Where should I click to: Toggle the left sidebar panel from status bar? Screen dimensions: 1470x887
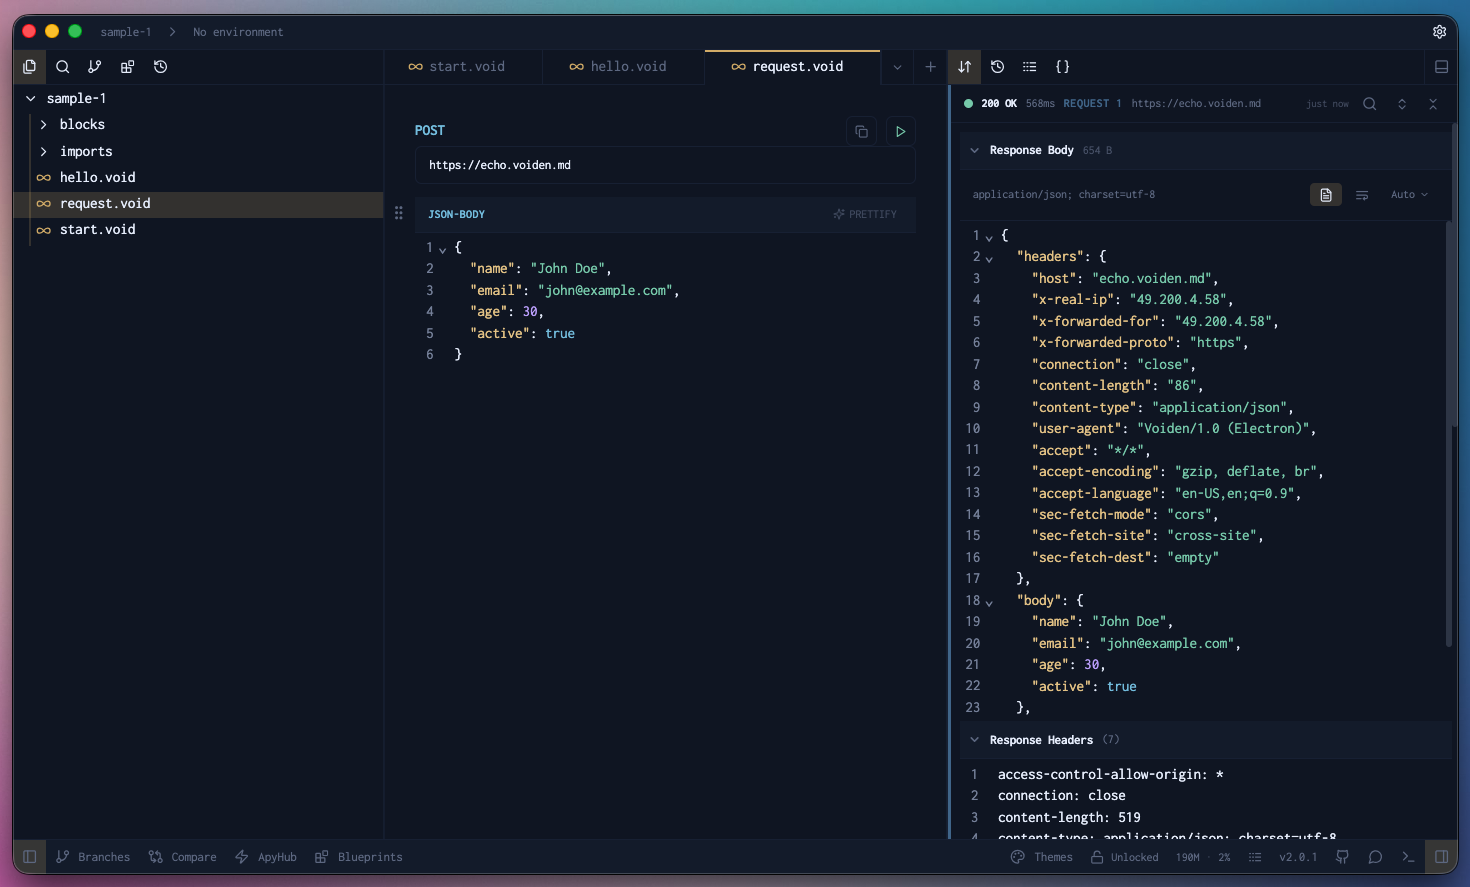(x=29, y=857)
